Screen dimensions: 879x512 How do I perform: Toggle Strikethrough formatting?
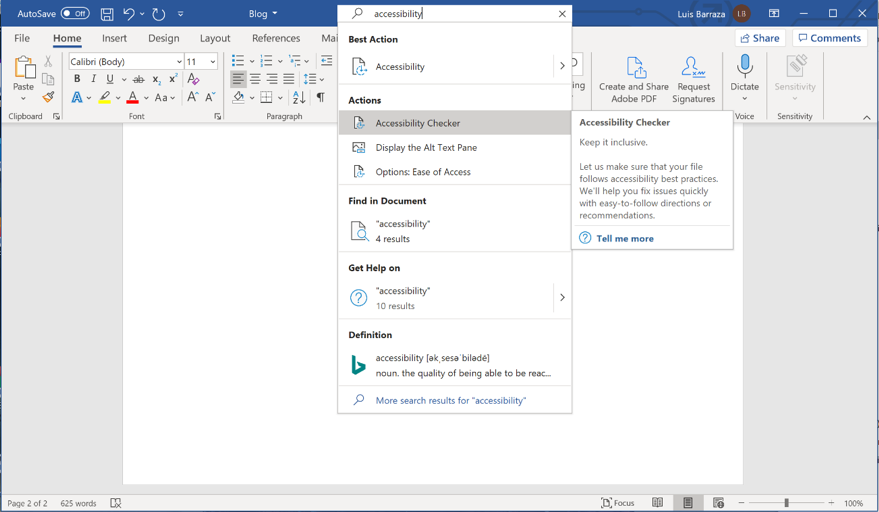coord(138,79)
